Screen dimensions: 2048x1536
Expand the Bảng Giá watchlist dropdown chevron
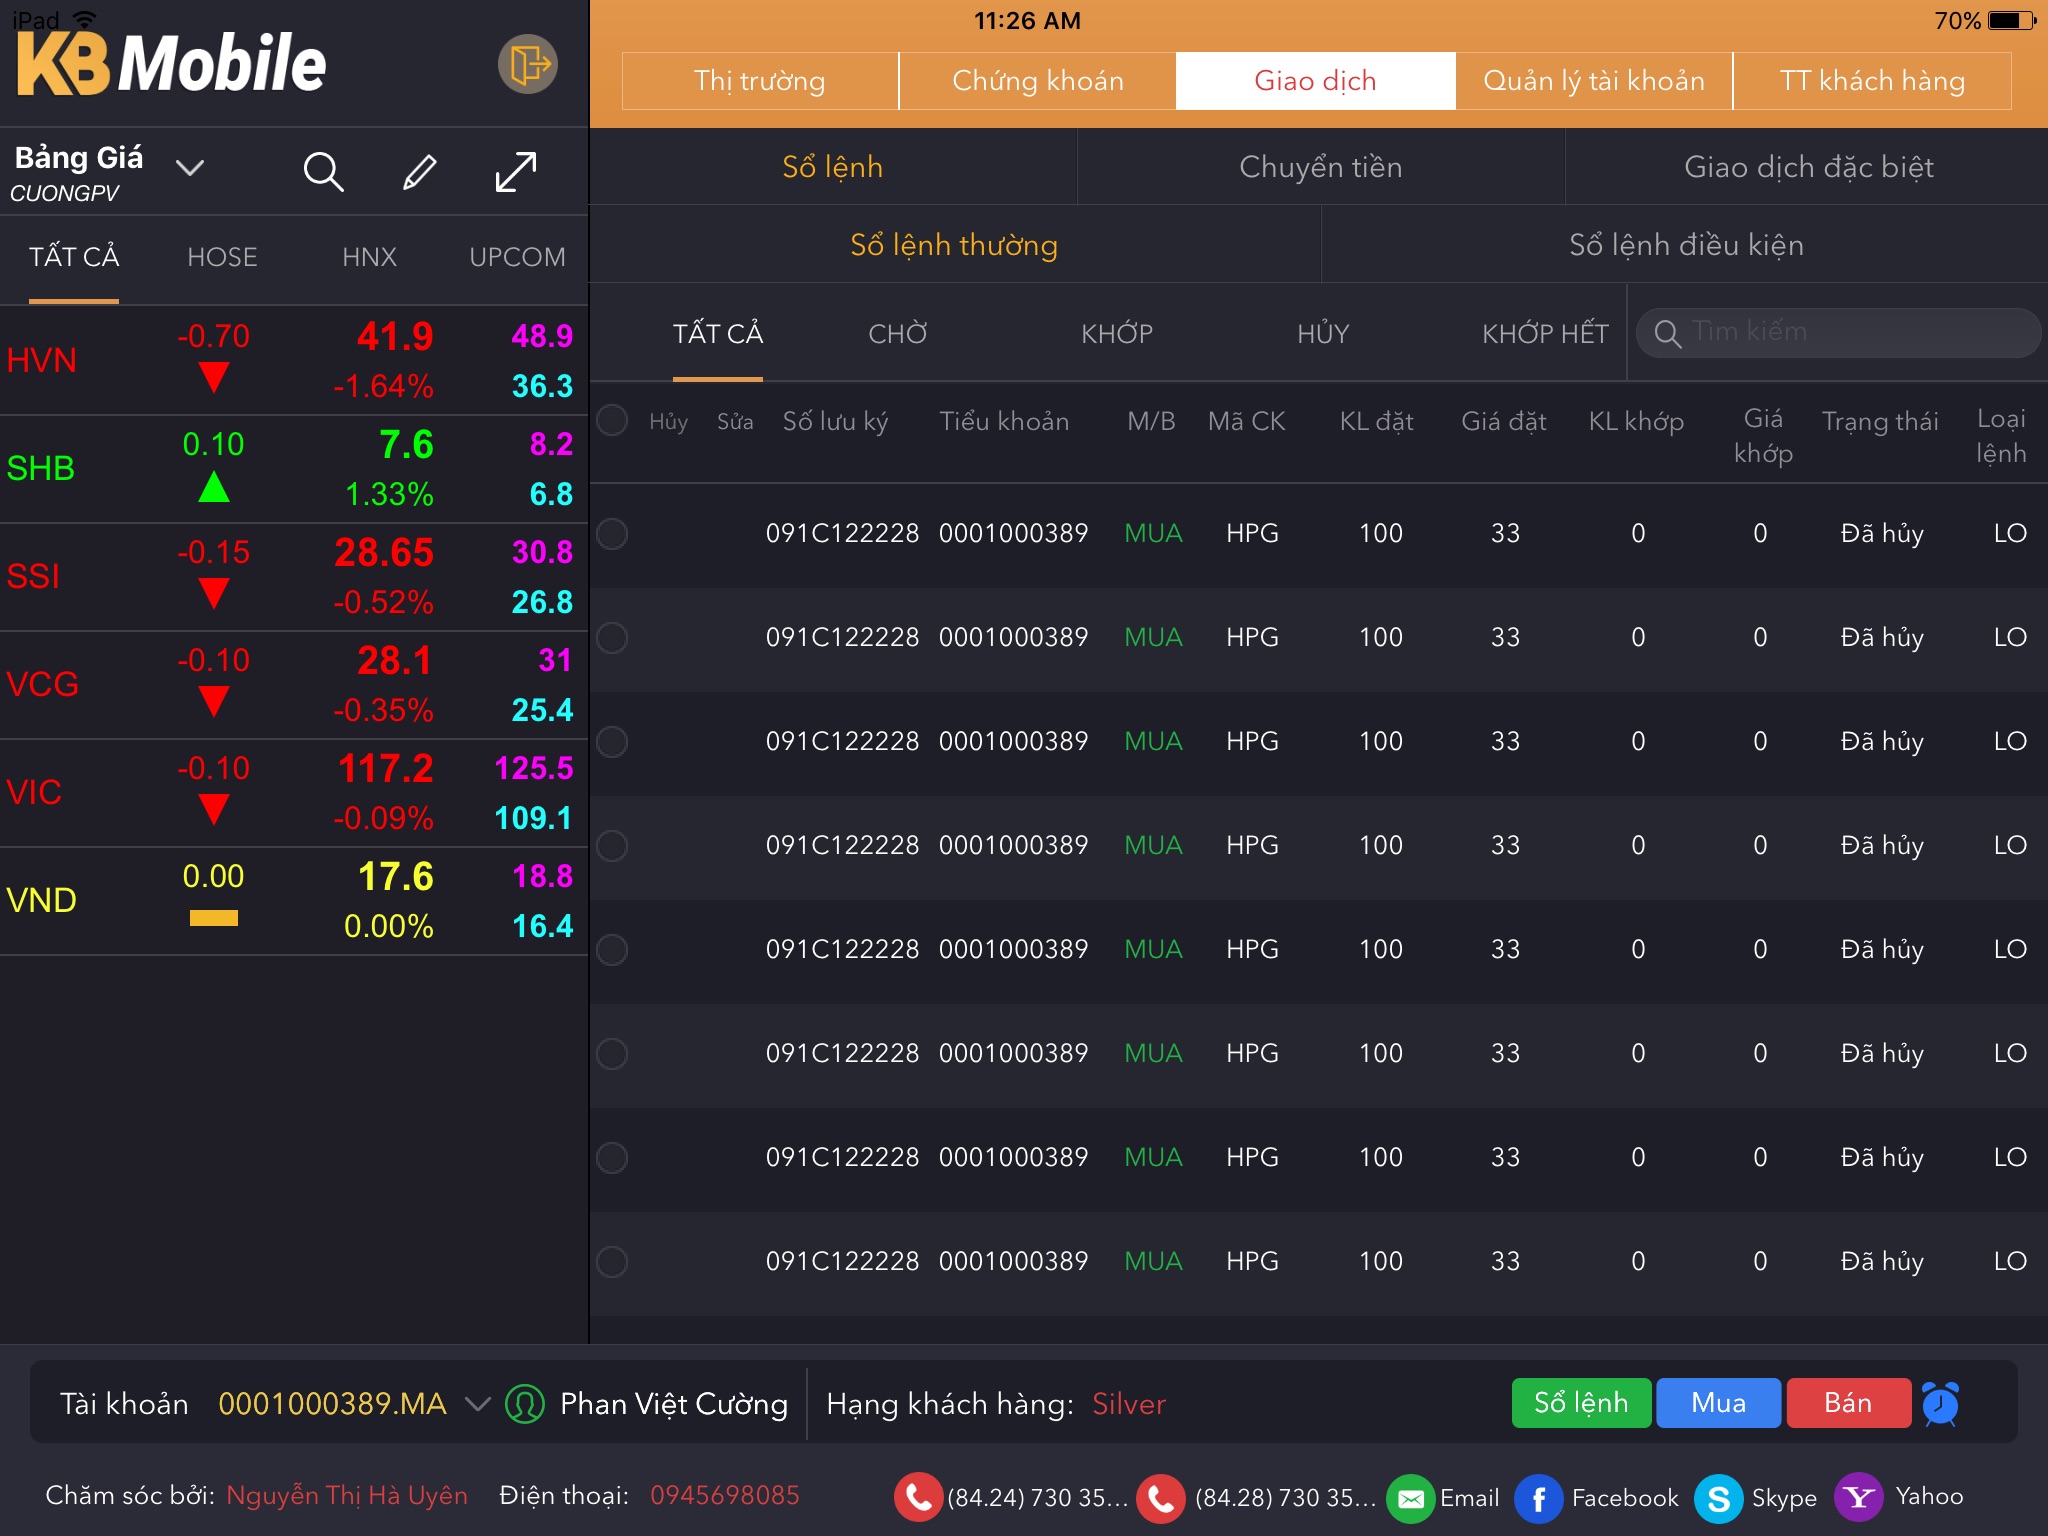pyautogui.click(x=190, y=167)
